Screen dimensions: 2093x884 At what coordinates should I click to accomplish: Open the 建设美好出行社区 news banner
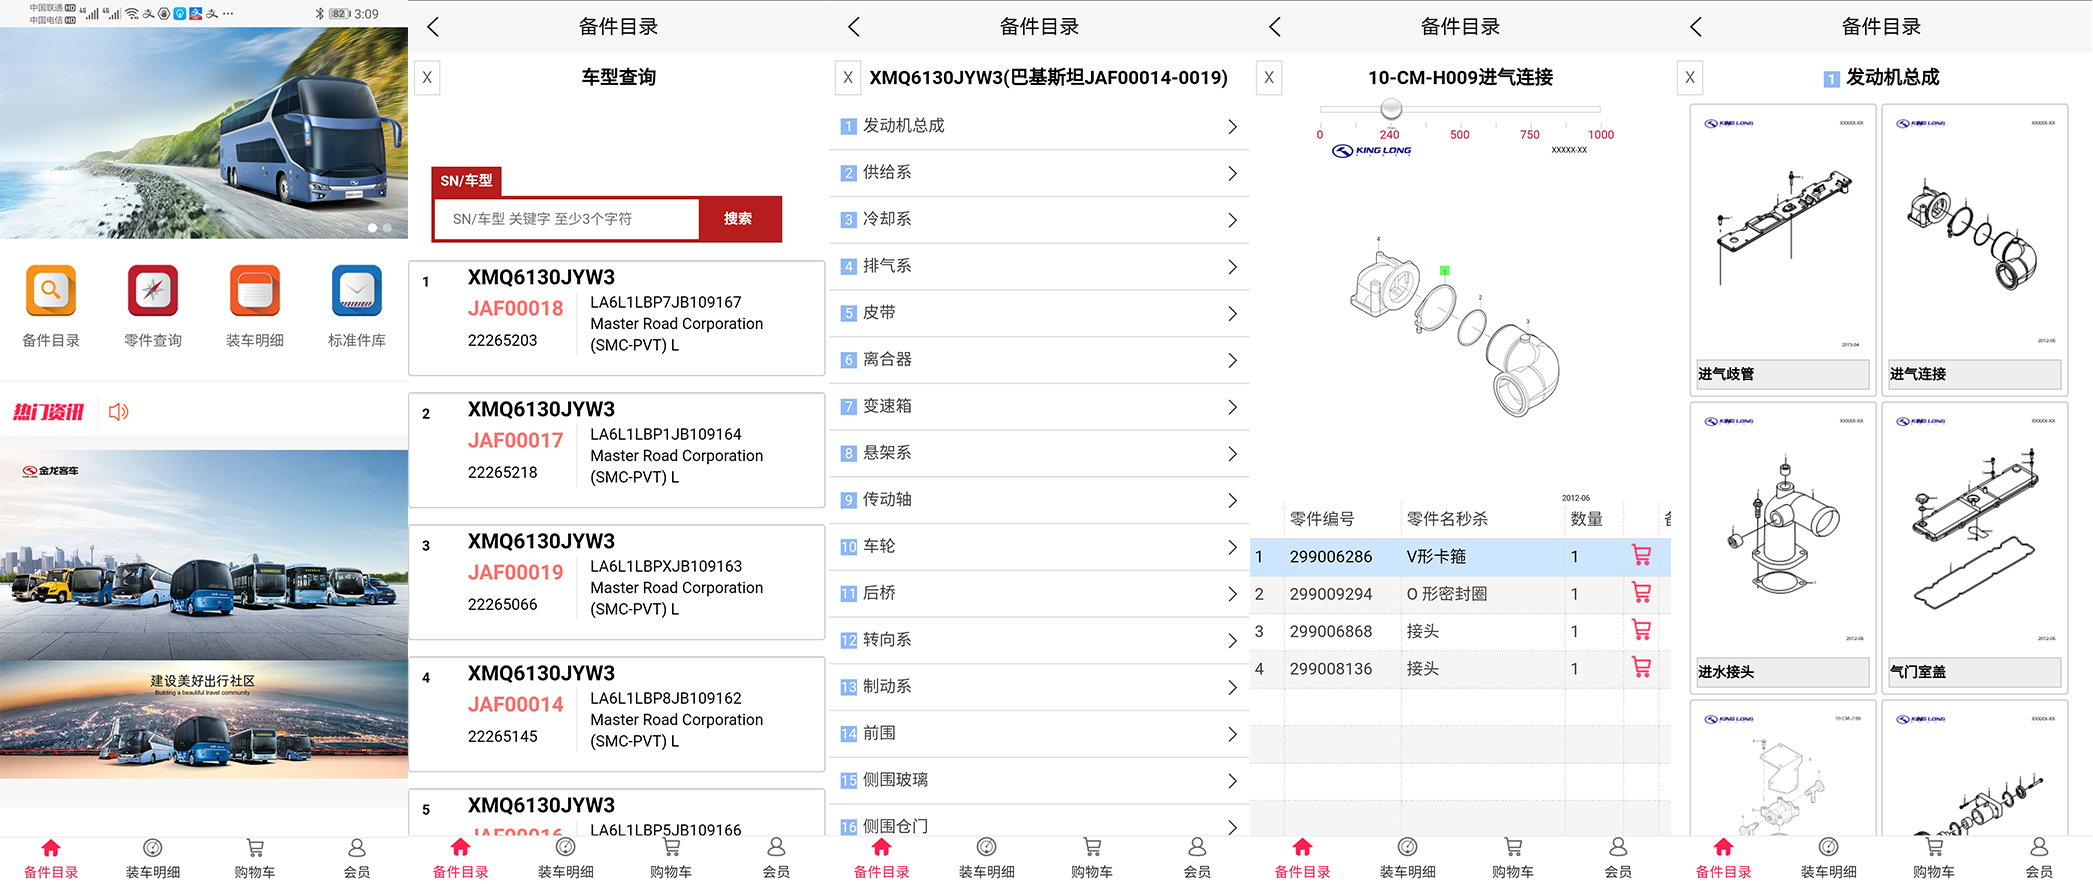point(204,720)
